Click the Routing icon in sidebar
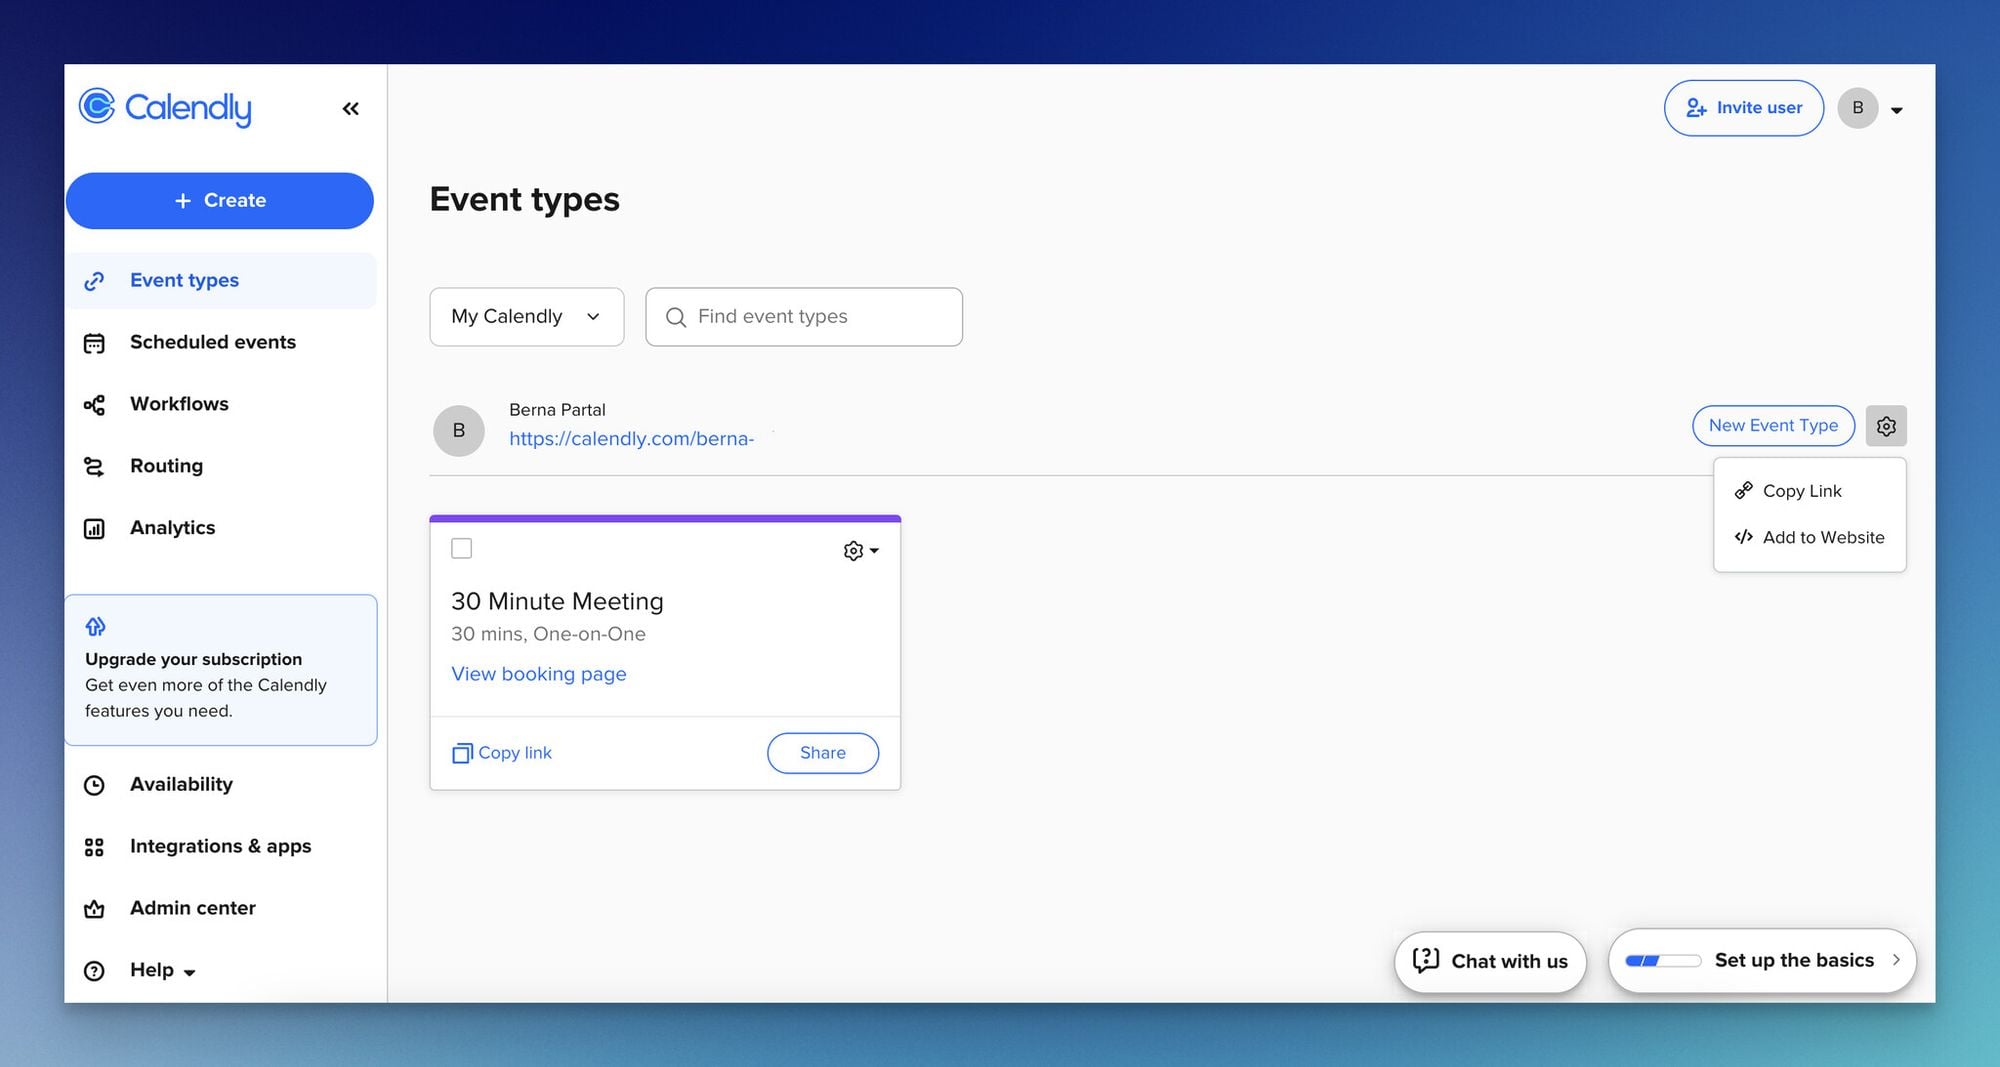Screen dimensions: 2000x1067 94,467
